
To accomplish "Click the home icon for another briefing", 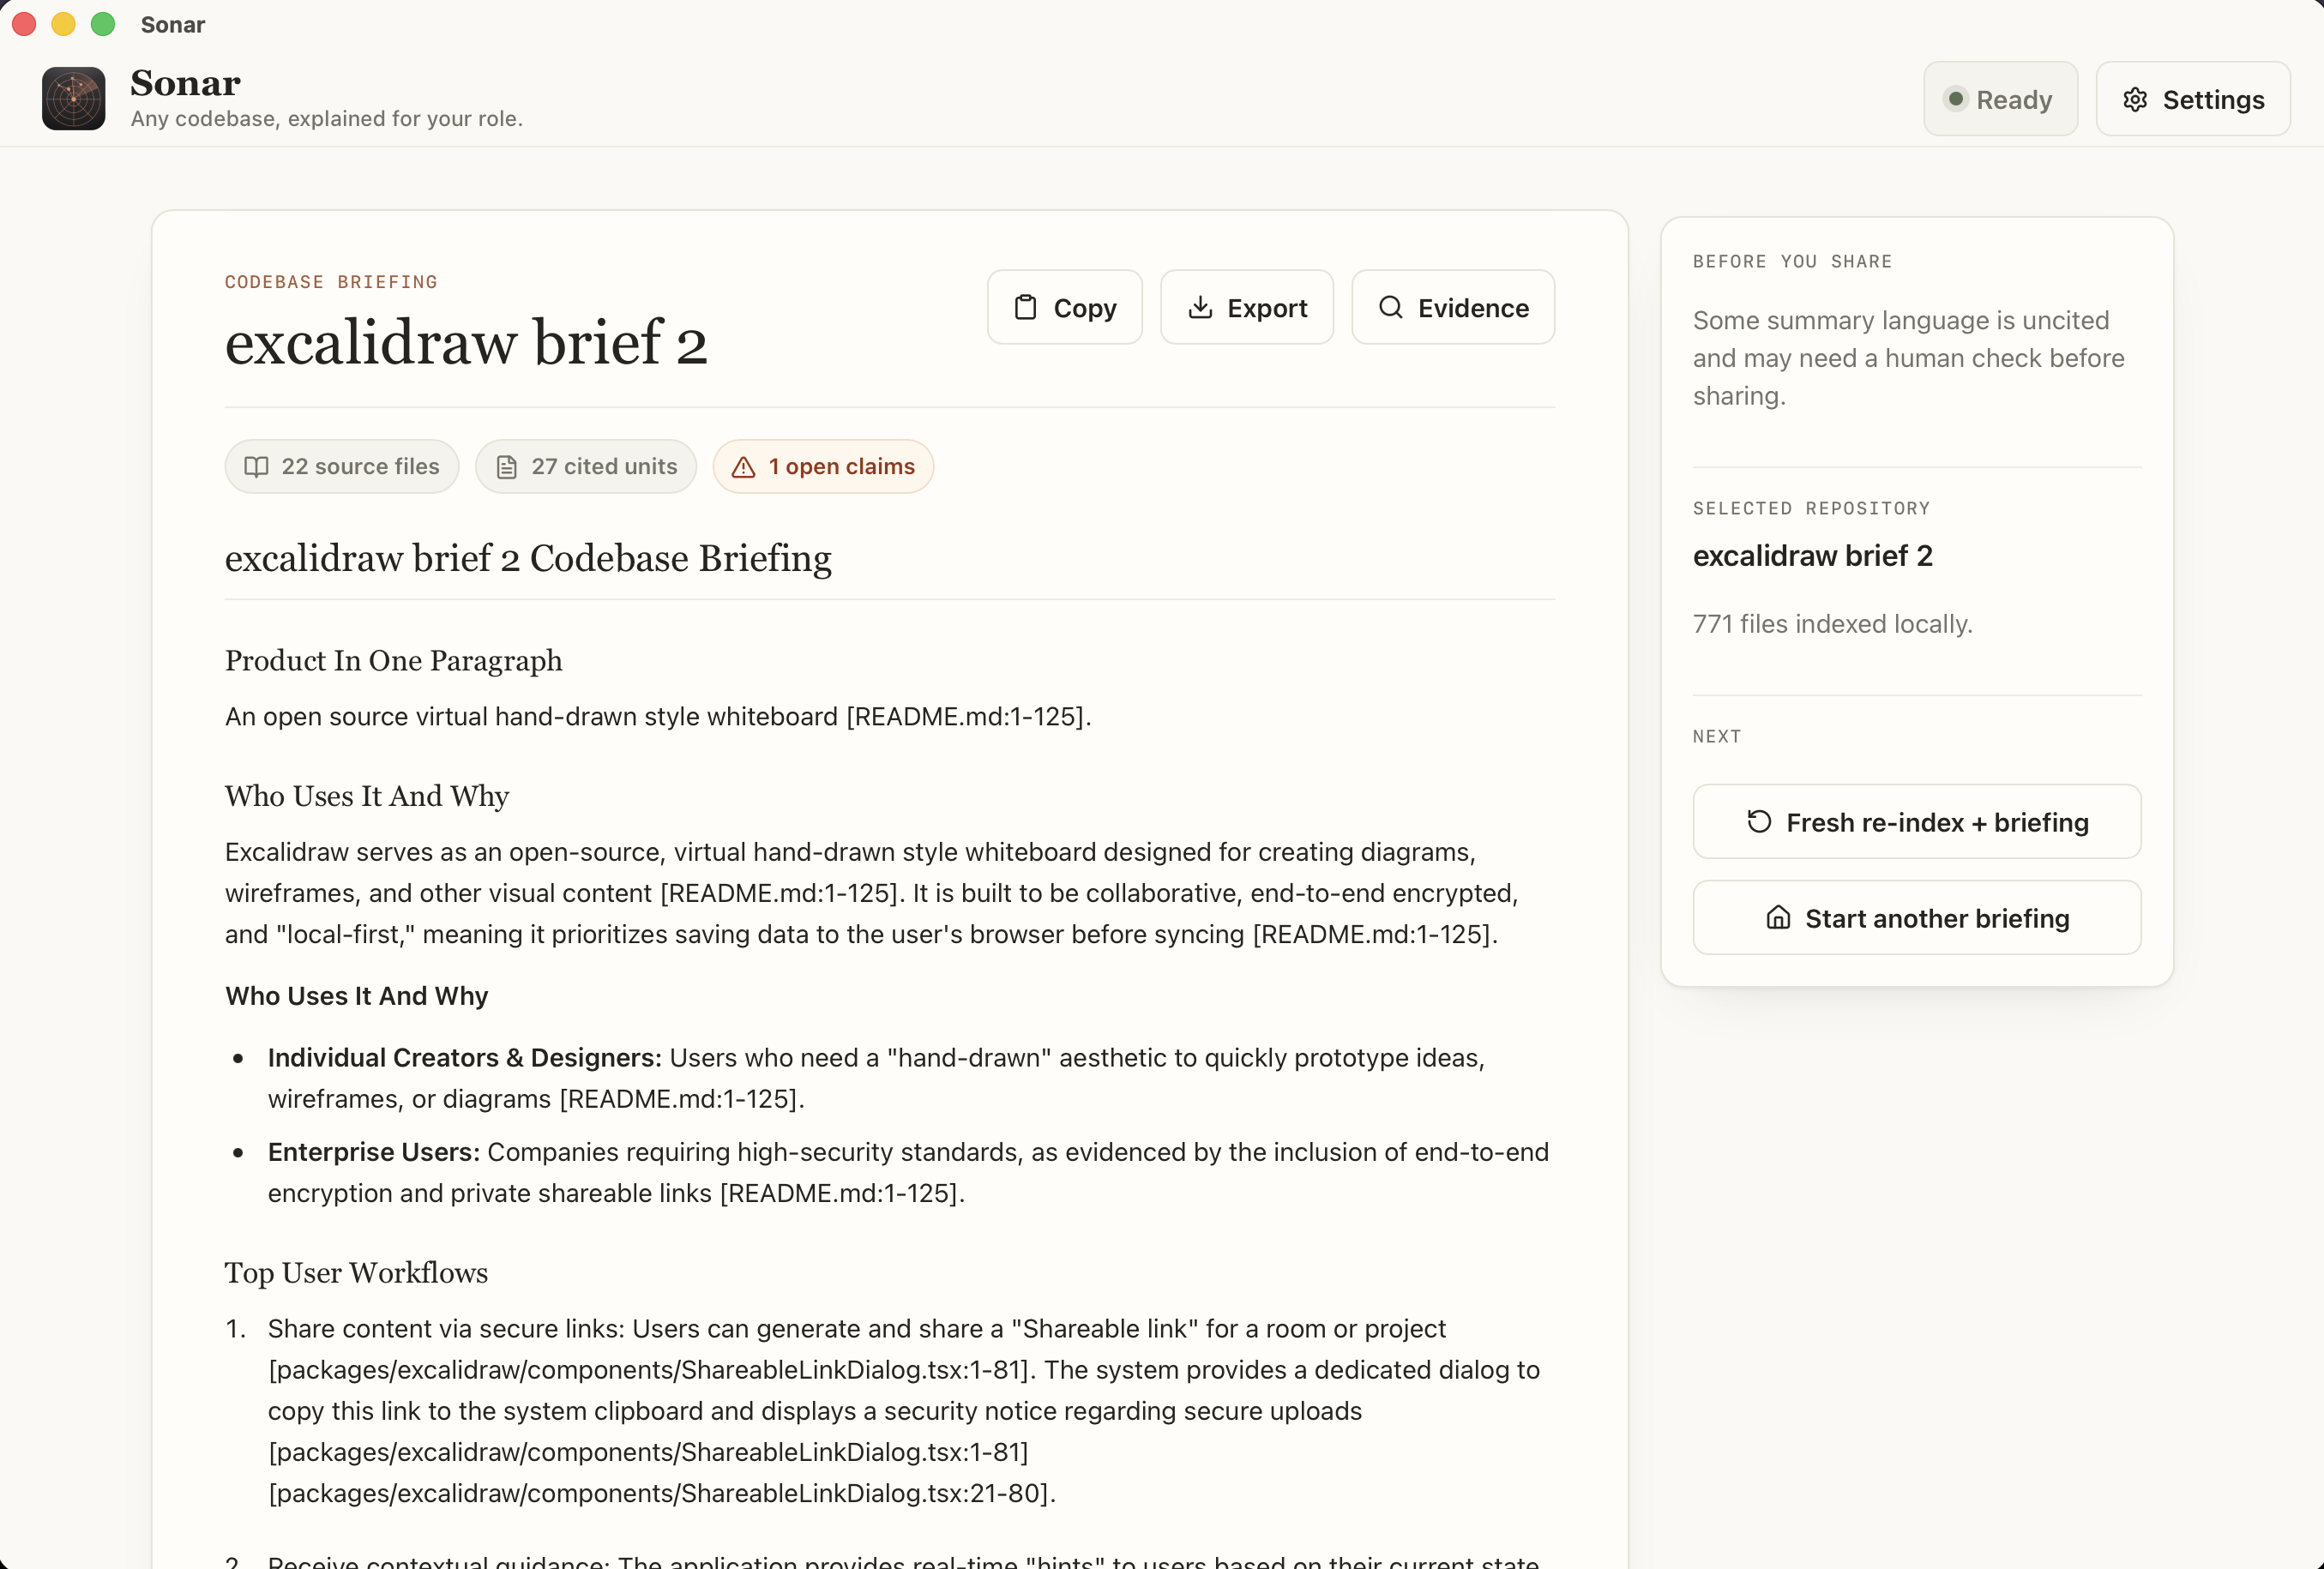I will tap(1778, 917).
